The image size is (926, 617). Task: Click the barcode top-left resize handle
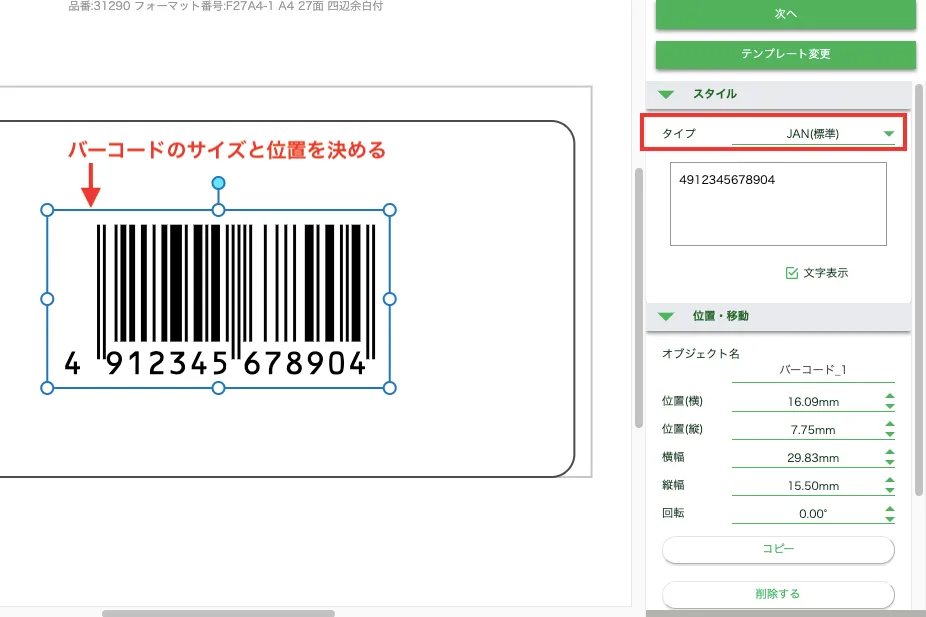(x=47, y=210)
